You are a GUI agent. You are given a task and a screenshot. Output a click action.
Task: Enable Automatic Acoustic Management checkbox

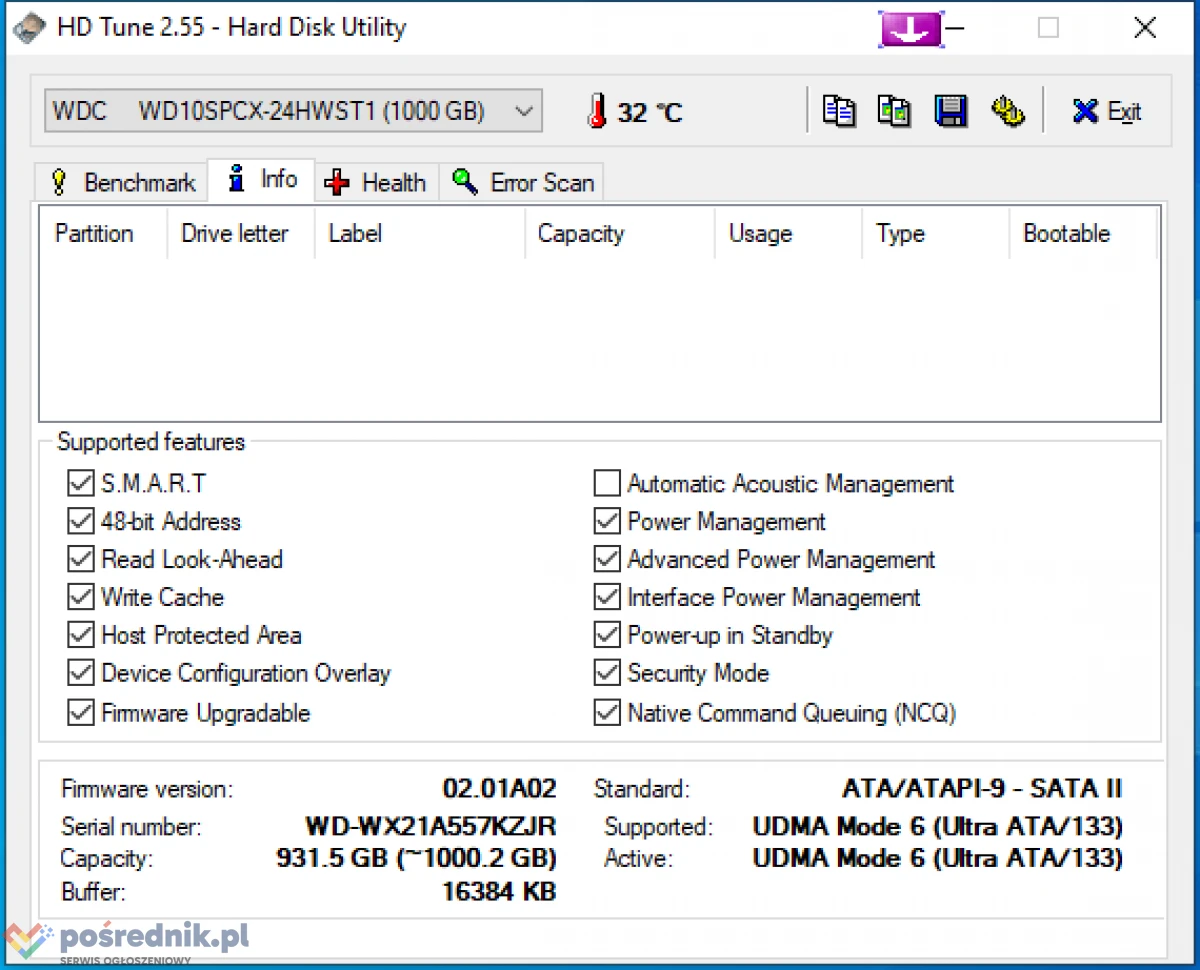tap(607, 484)
